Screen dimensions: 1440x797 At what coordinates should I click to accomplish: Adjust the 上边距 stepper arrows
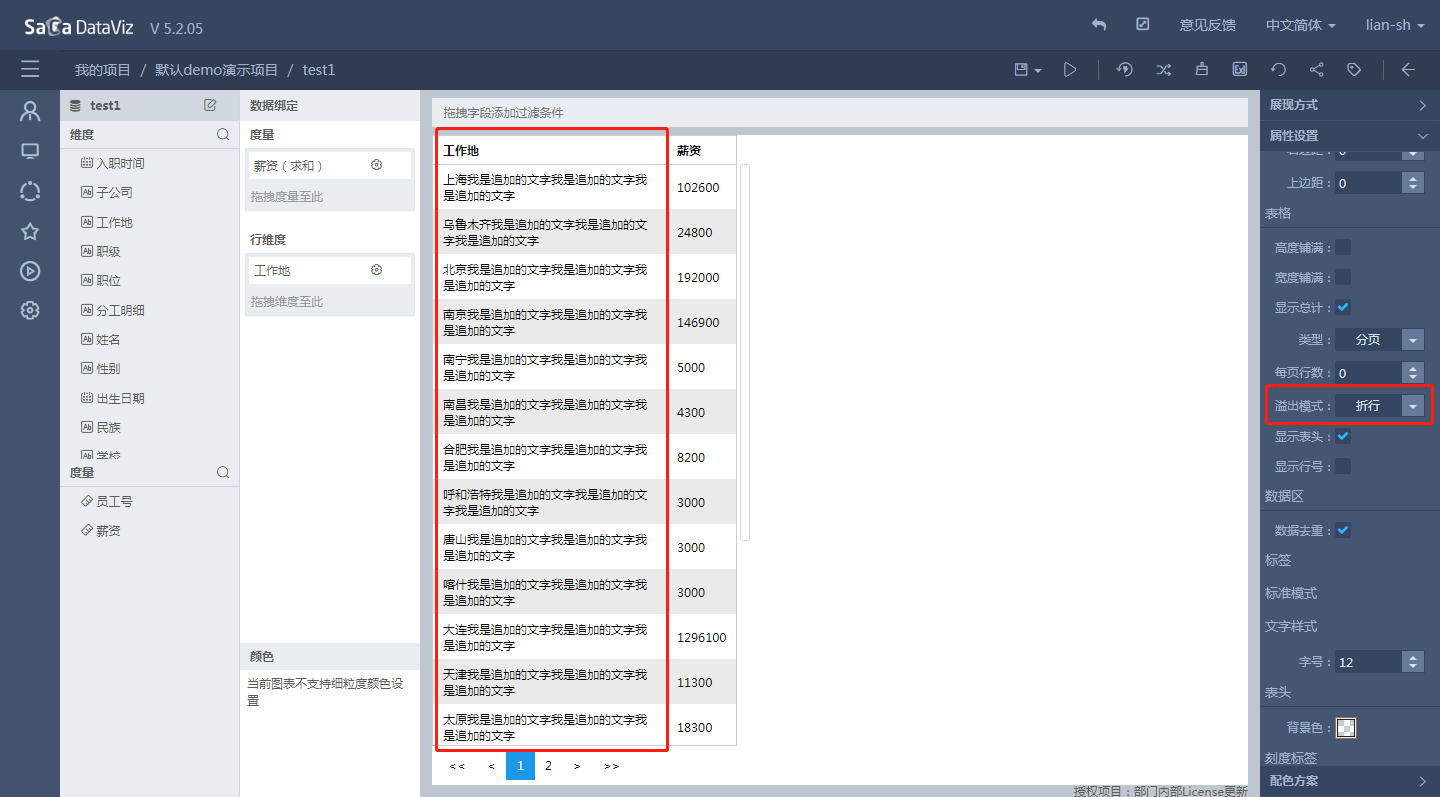coord(1413,183)
